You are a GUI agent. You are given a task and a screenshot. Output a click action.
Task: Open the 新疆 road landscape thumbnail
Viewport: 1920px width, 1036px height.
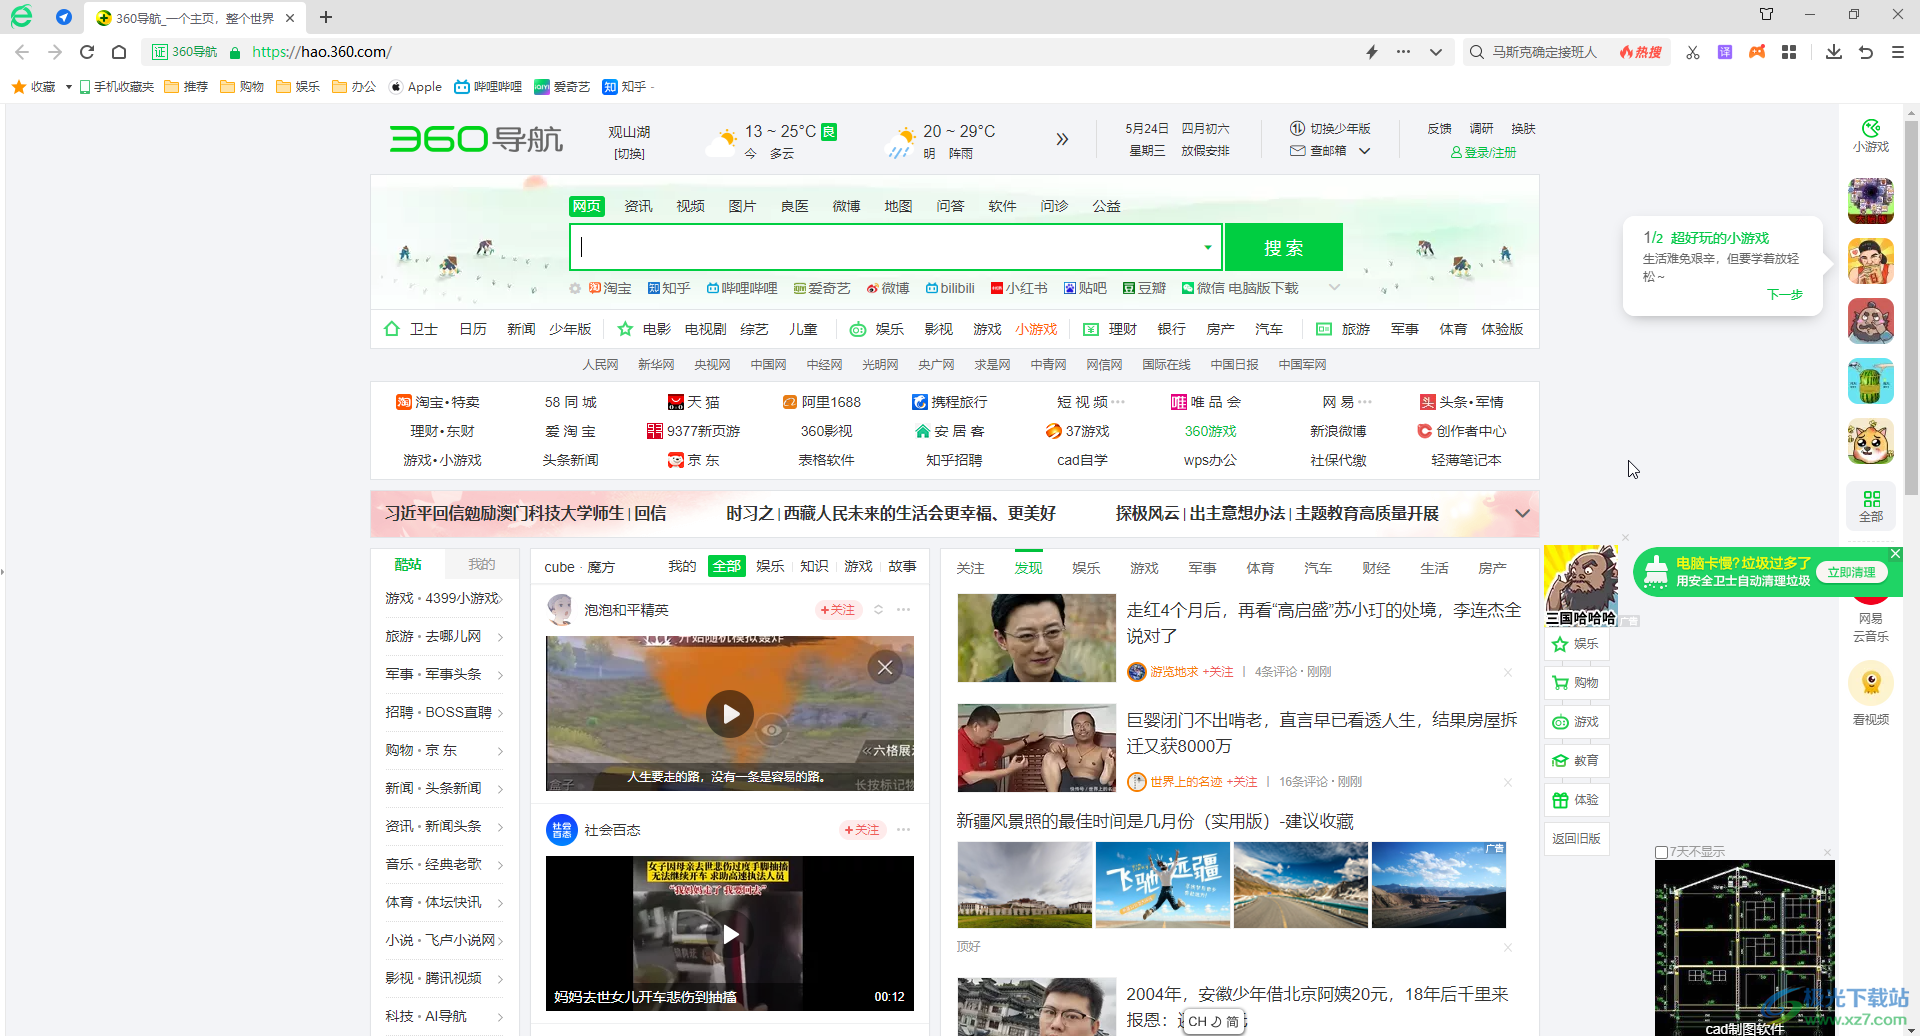click(1300, 885)
